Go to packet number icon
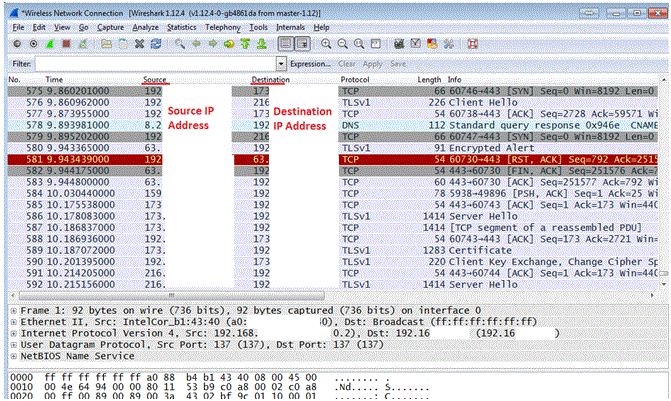 229,44
